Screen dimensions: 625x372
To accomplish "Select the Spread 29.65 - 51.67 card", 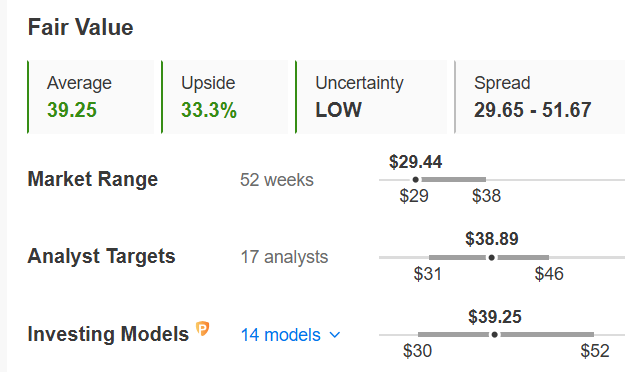I will click(x=540, y=97).
